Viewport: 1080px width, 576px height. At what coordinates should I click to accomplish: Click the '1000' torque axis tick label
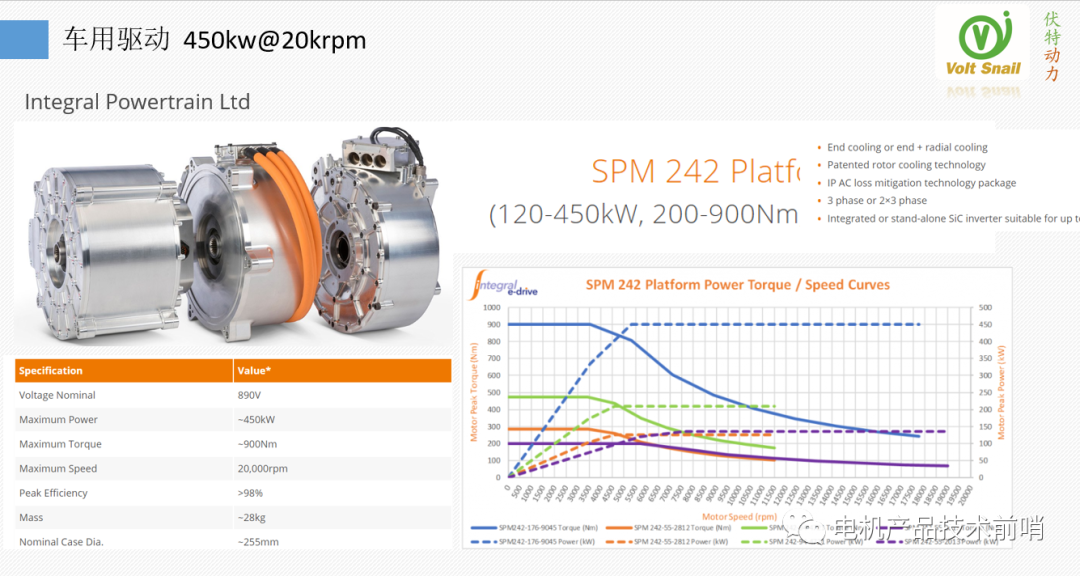(492, 307)
